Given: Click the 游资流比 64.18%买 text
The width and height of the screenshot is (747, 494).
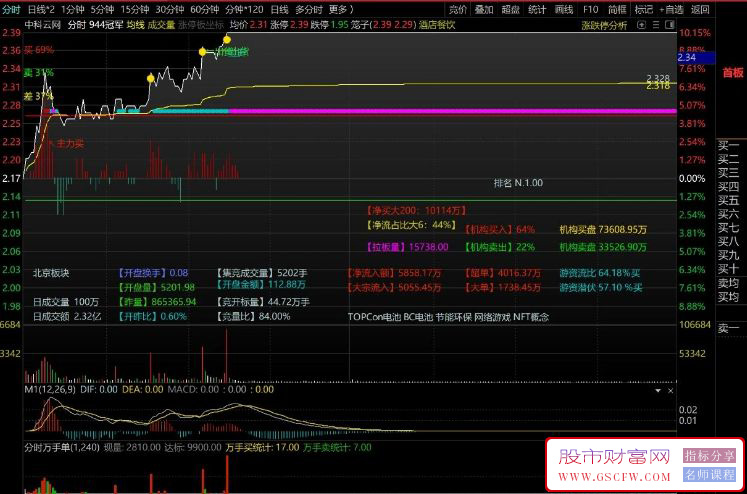Looking at the screenshot, I should (x=600, y=273).
